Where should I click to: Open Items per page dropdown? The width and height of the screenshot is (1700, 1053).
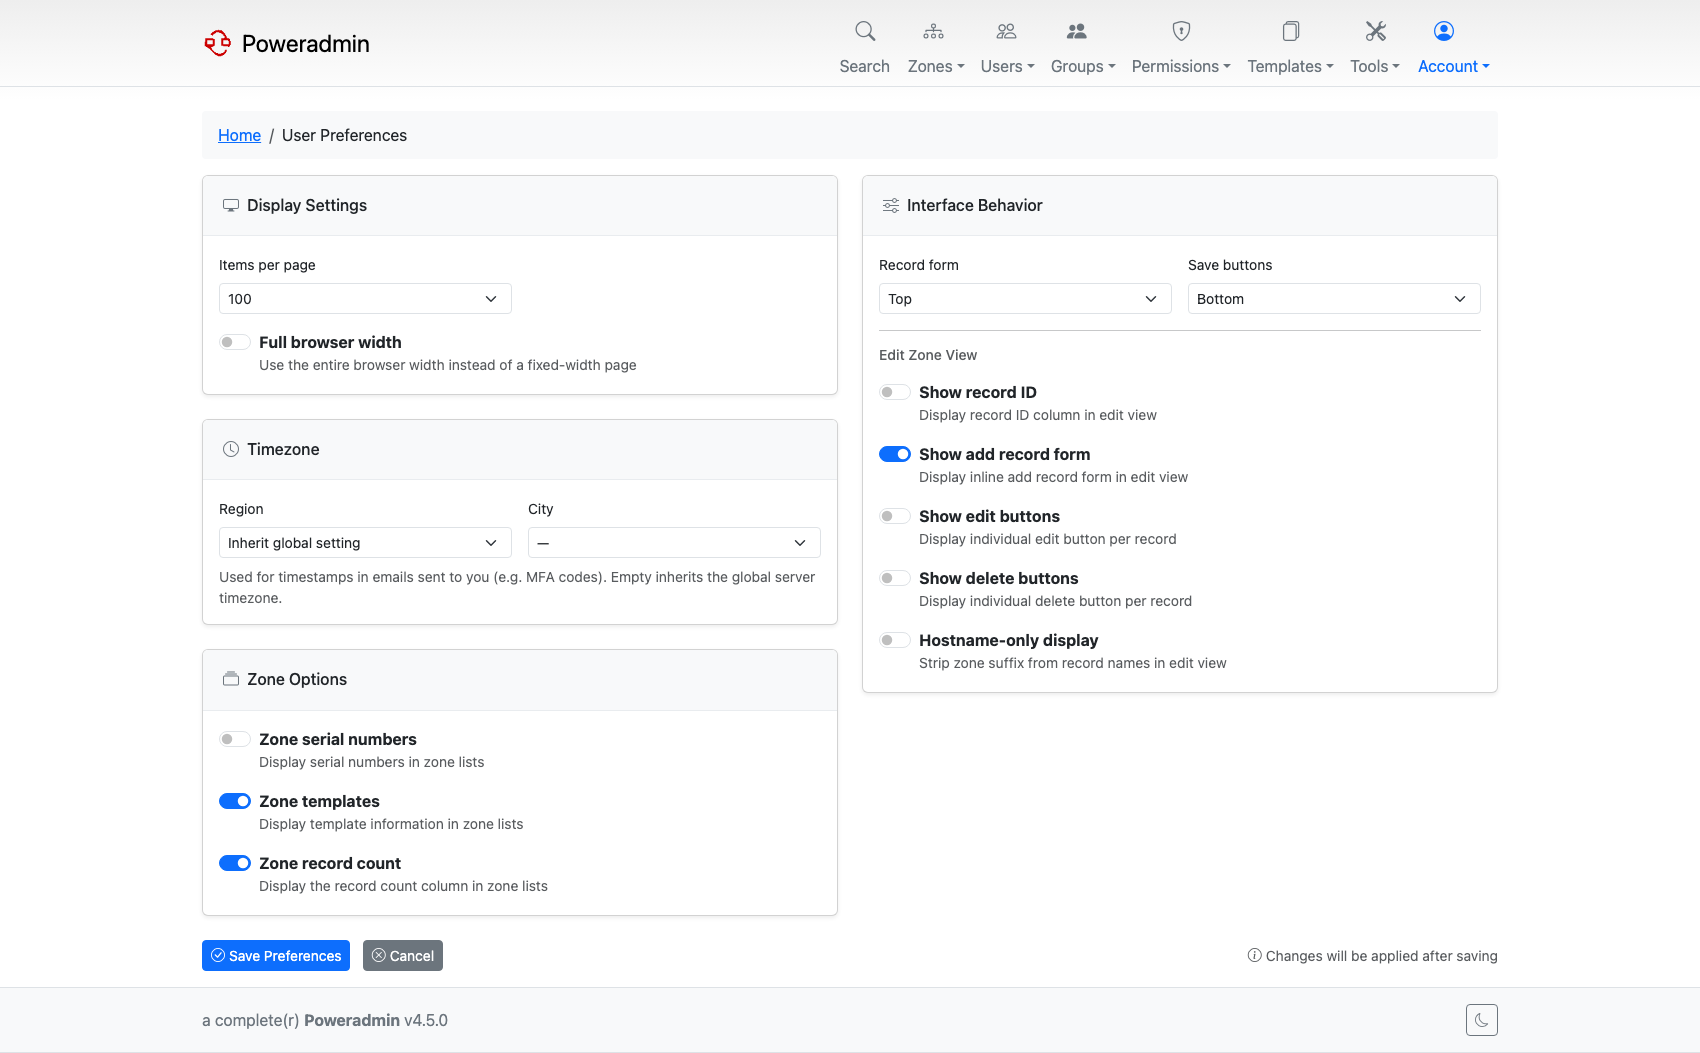(365, 299)
